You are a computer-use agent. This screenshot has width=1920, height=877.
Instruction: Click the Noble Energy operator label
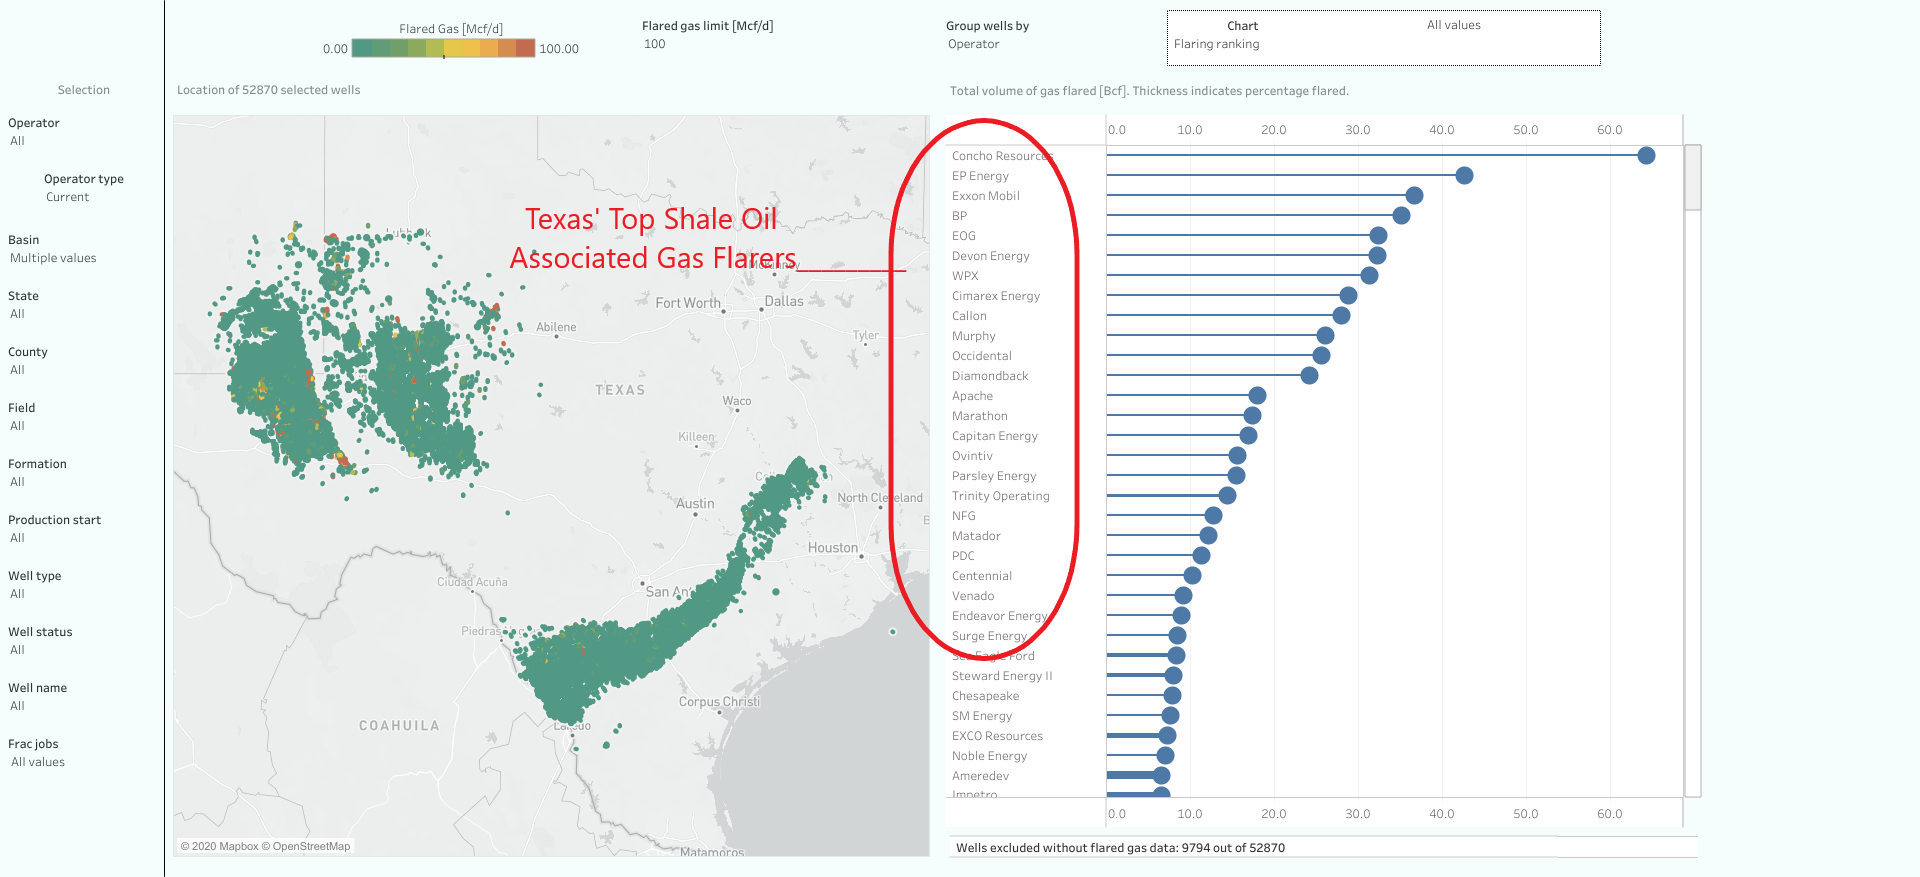click(990, 756)
